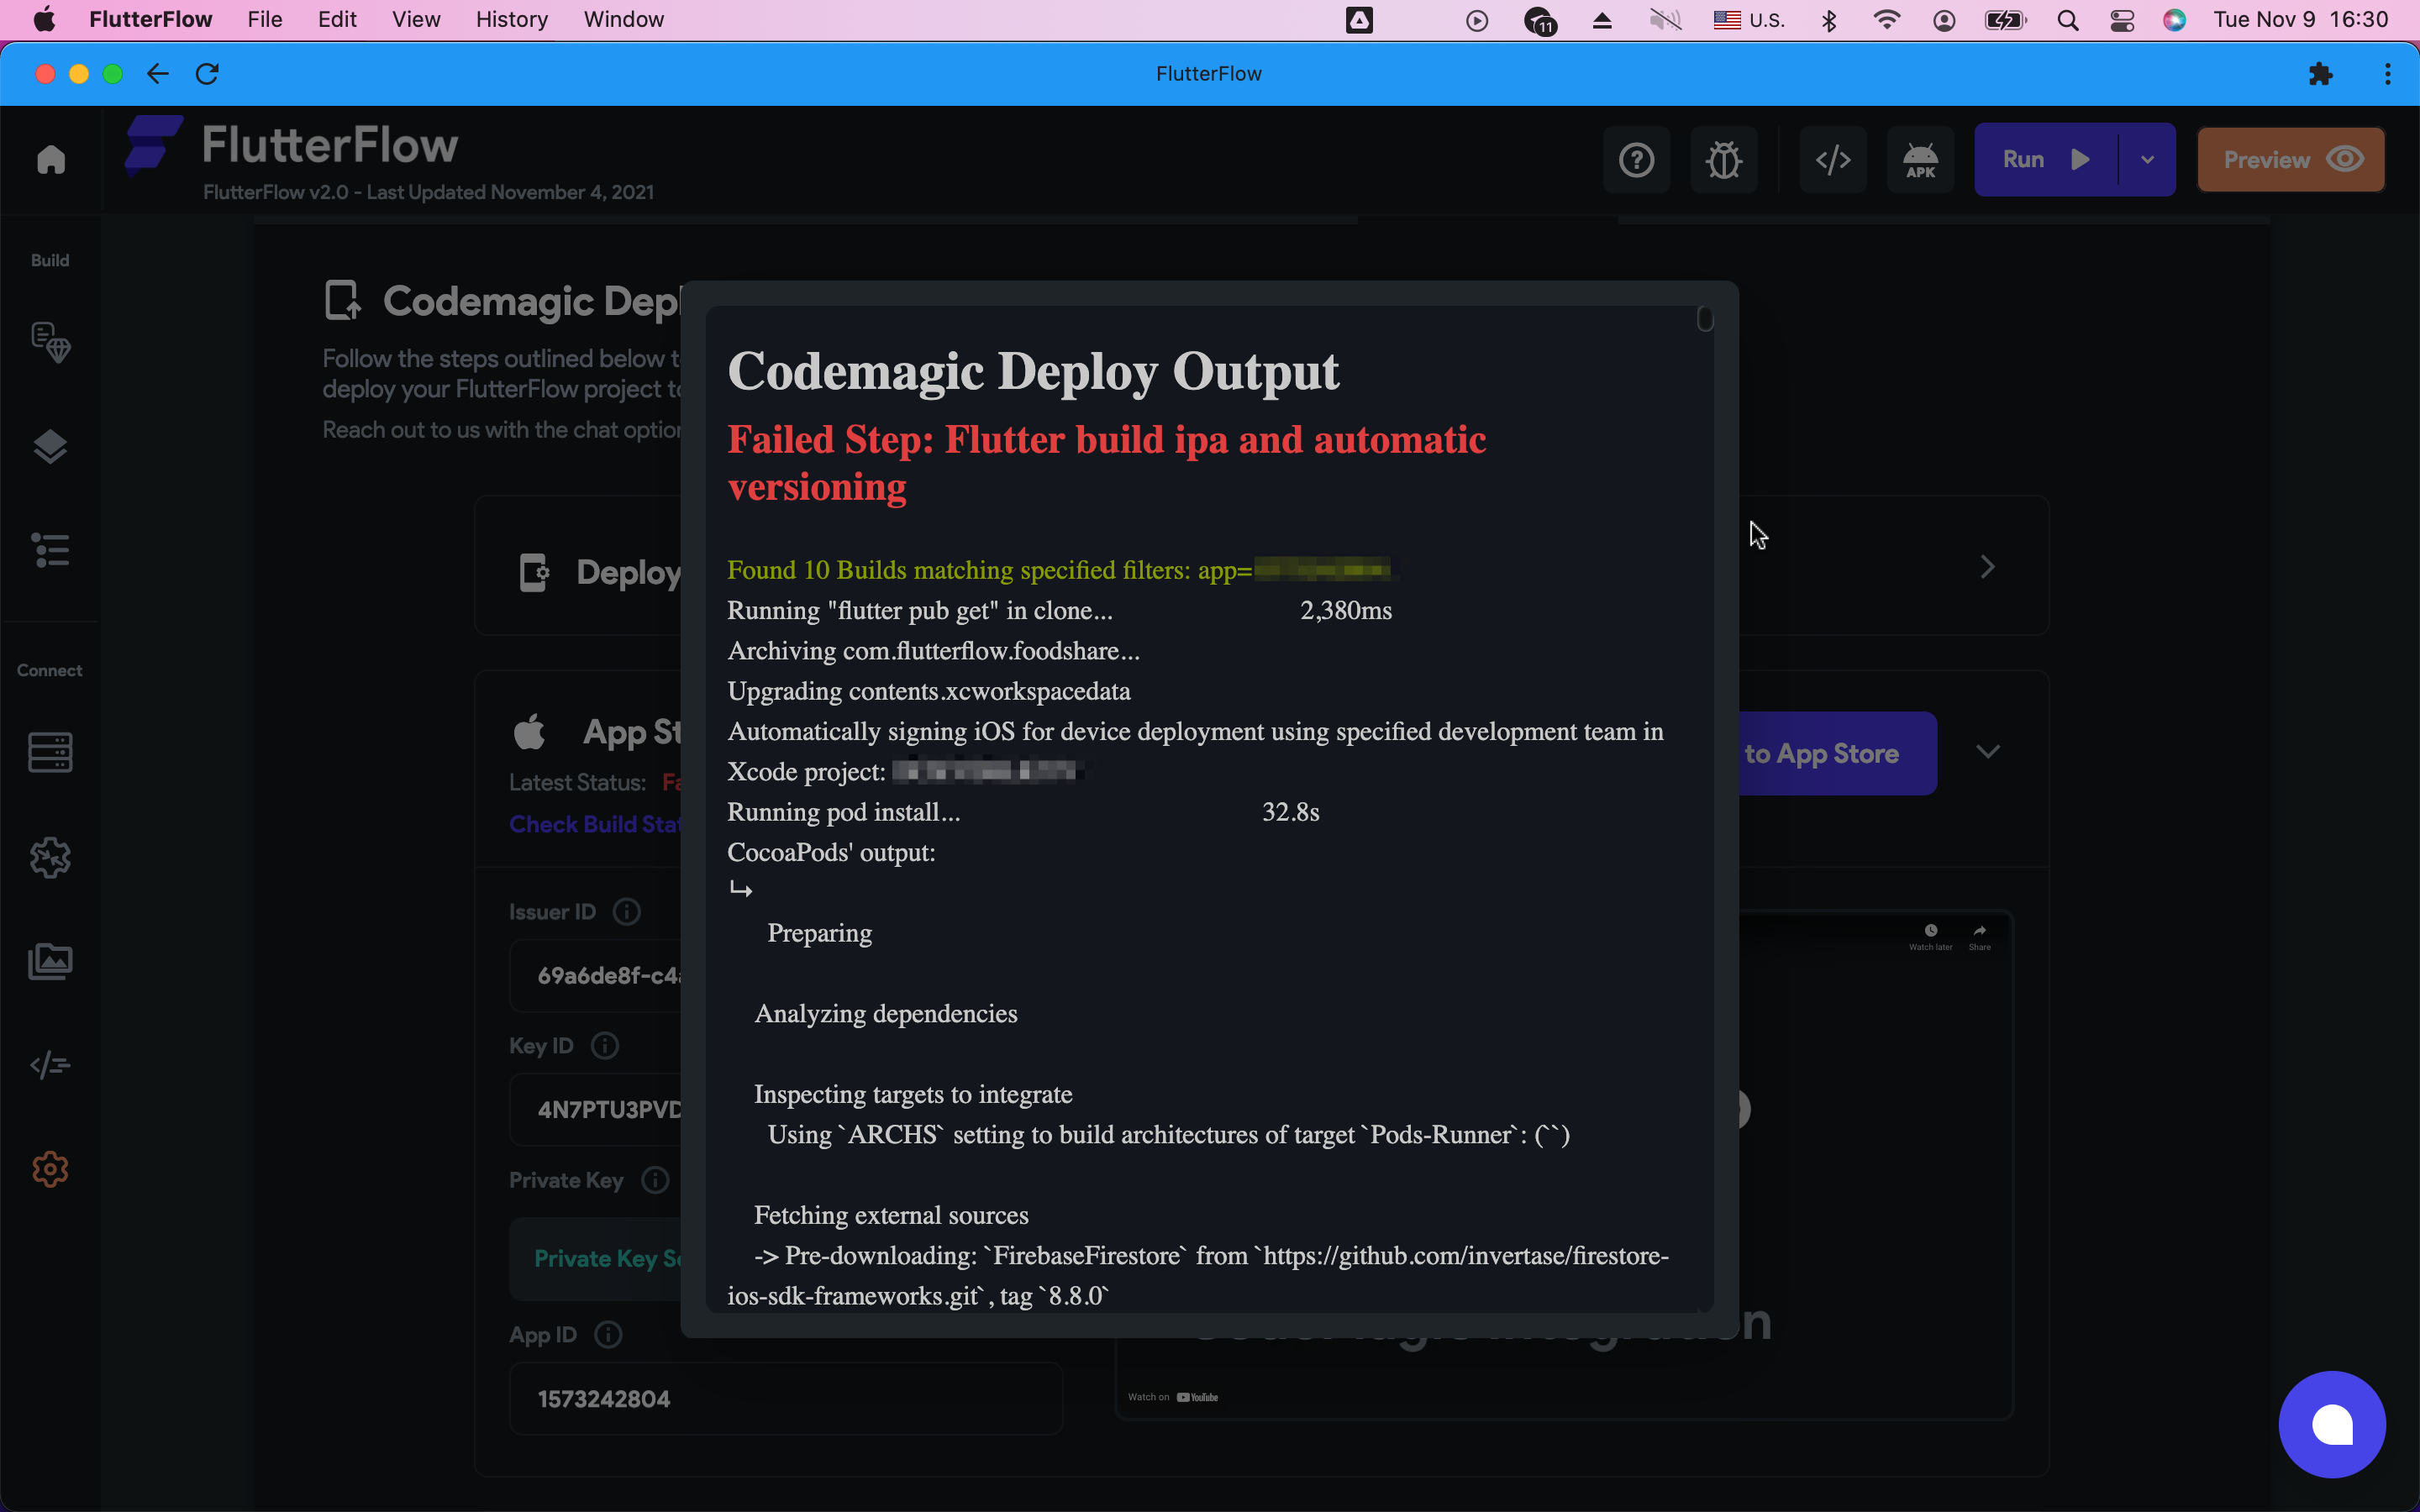Screen dimensions: 2420x1512
Task: Click the Deploy to App Store button
Action: [1838, 753]
